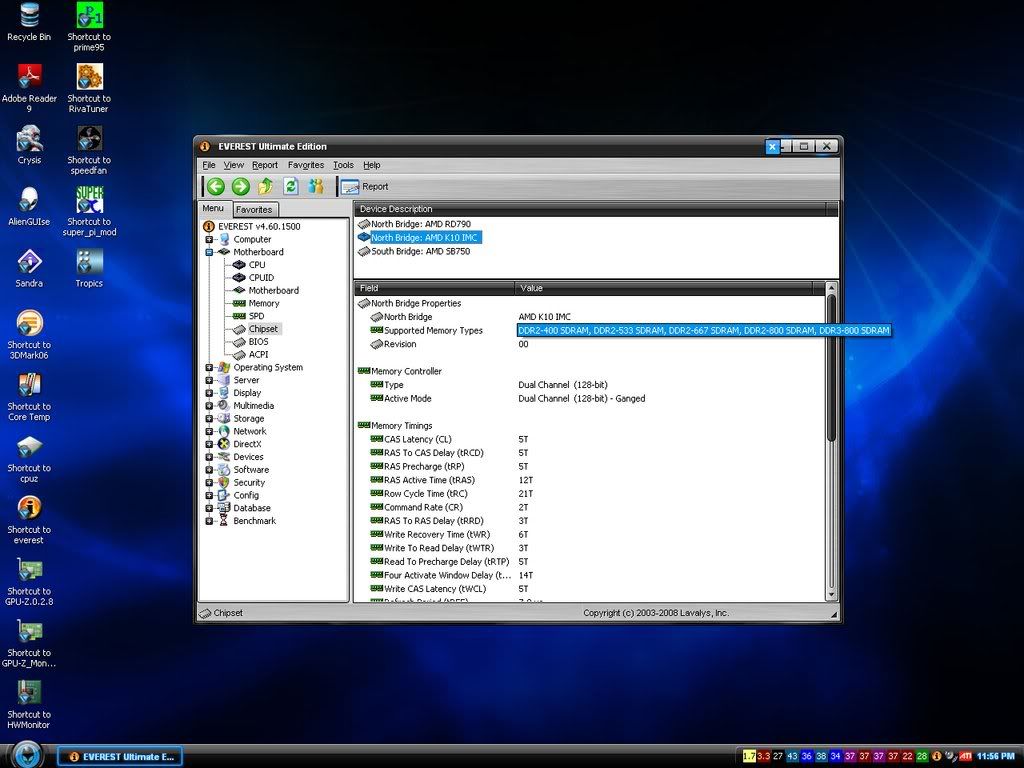Click the green Back arrow toolbar icon

[x=215, y=186]
